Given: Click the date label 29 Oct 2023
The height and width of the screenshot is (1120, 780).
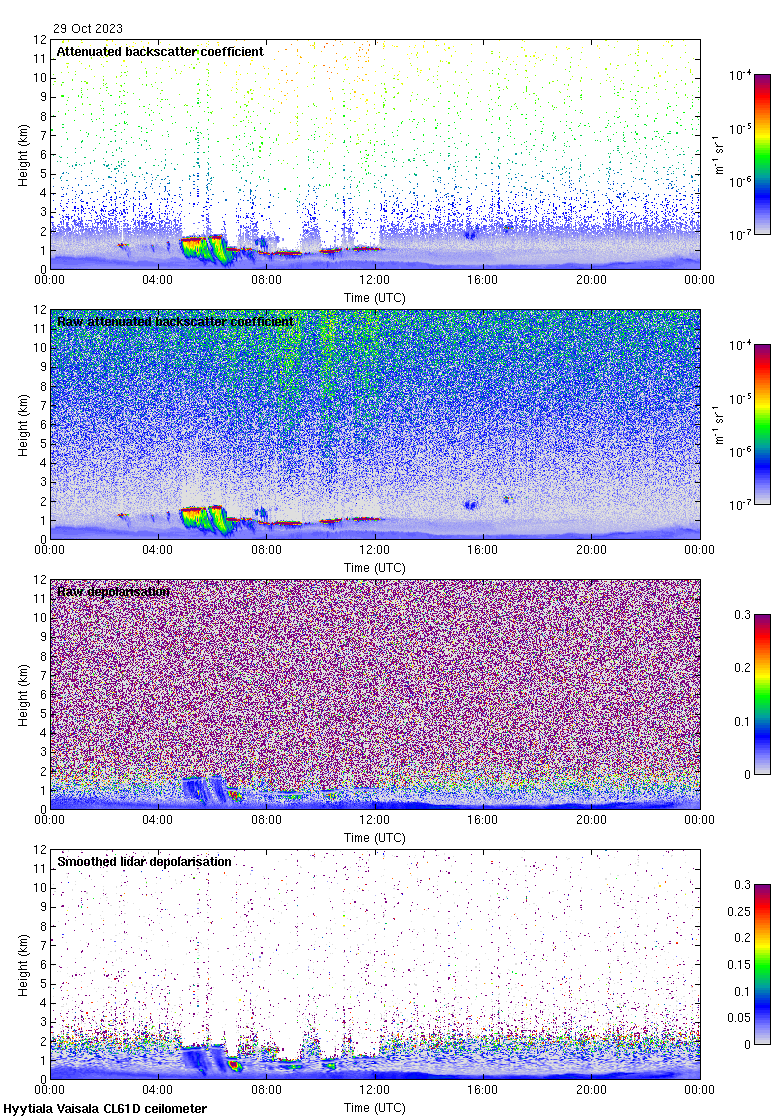Looking at the screenshot, I should click(x=88, y=29).
